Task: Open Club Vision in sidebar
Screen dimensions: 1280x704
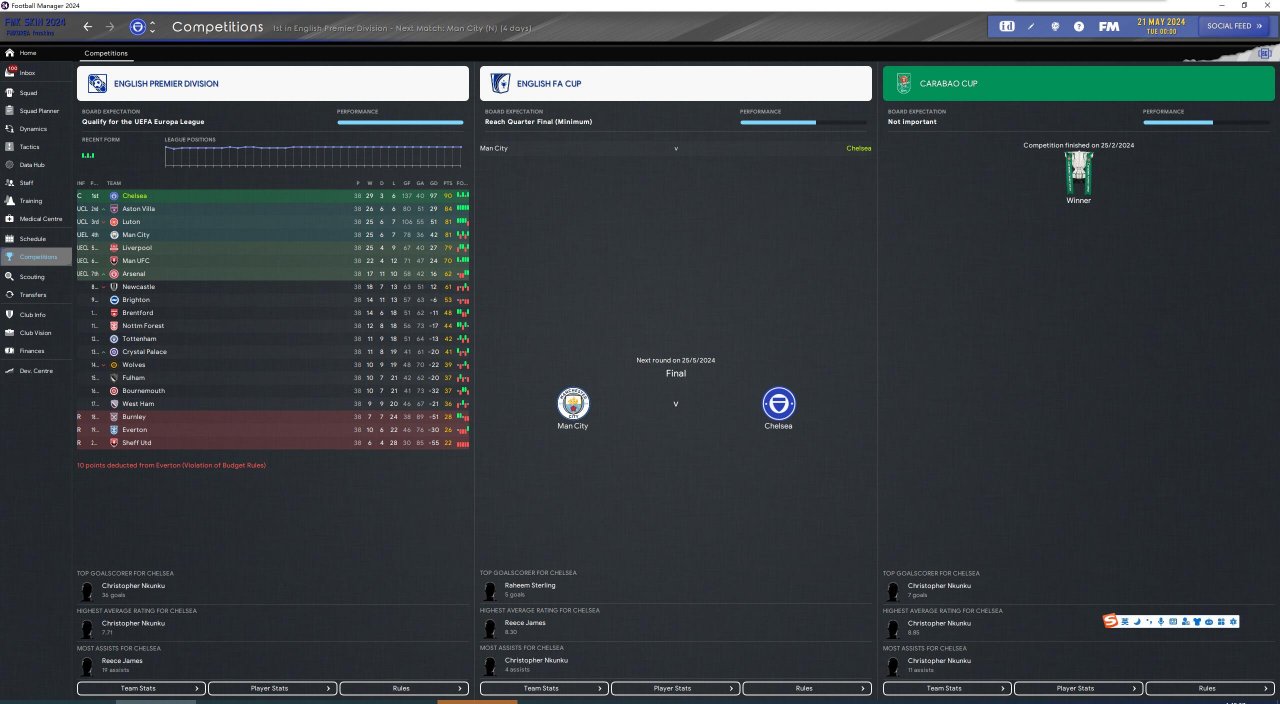Action: tap(35, 332)
